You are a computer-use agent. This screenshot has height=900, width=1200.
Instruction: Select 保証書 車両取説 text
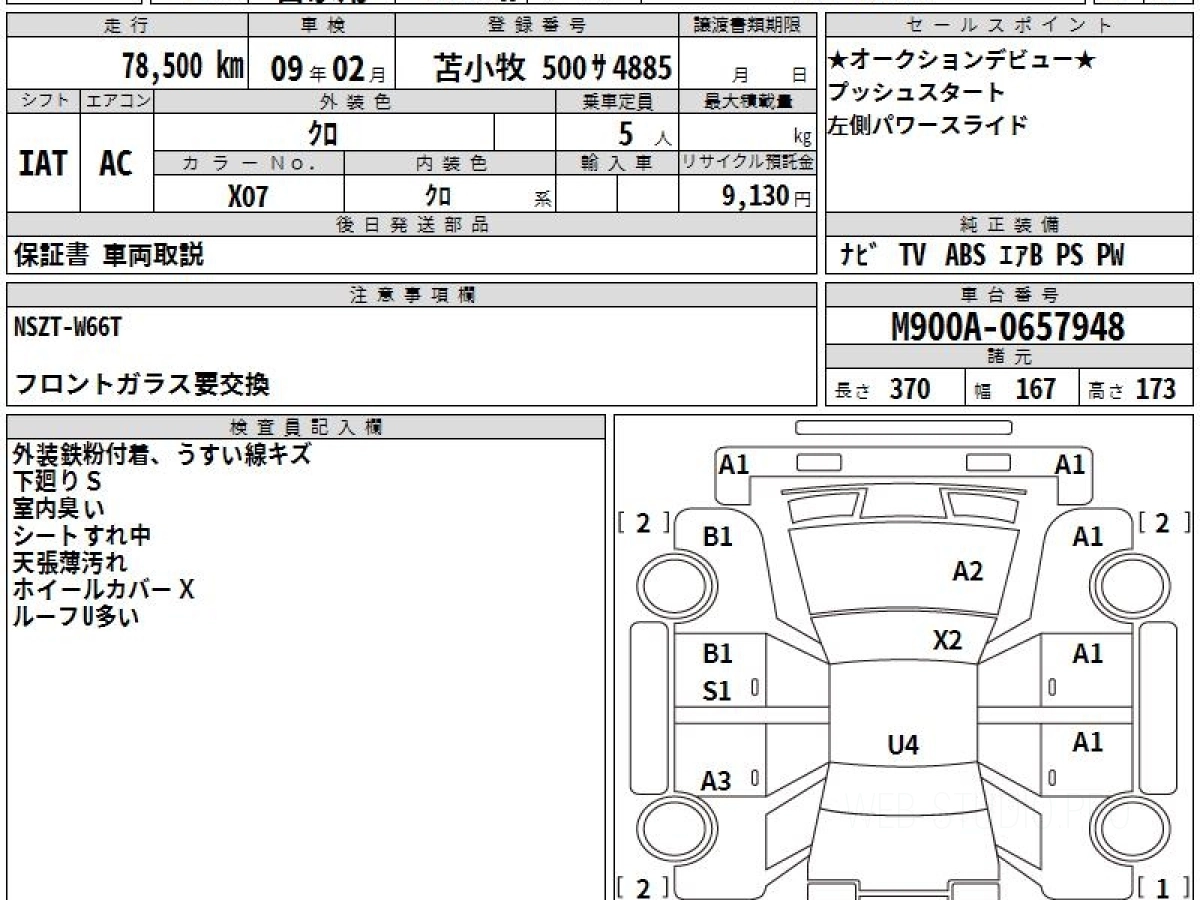(109, 255)
